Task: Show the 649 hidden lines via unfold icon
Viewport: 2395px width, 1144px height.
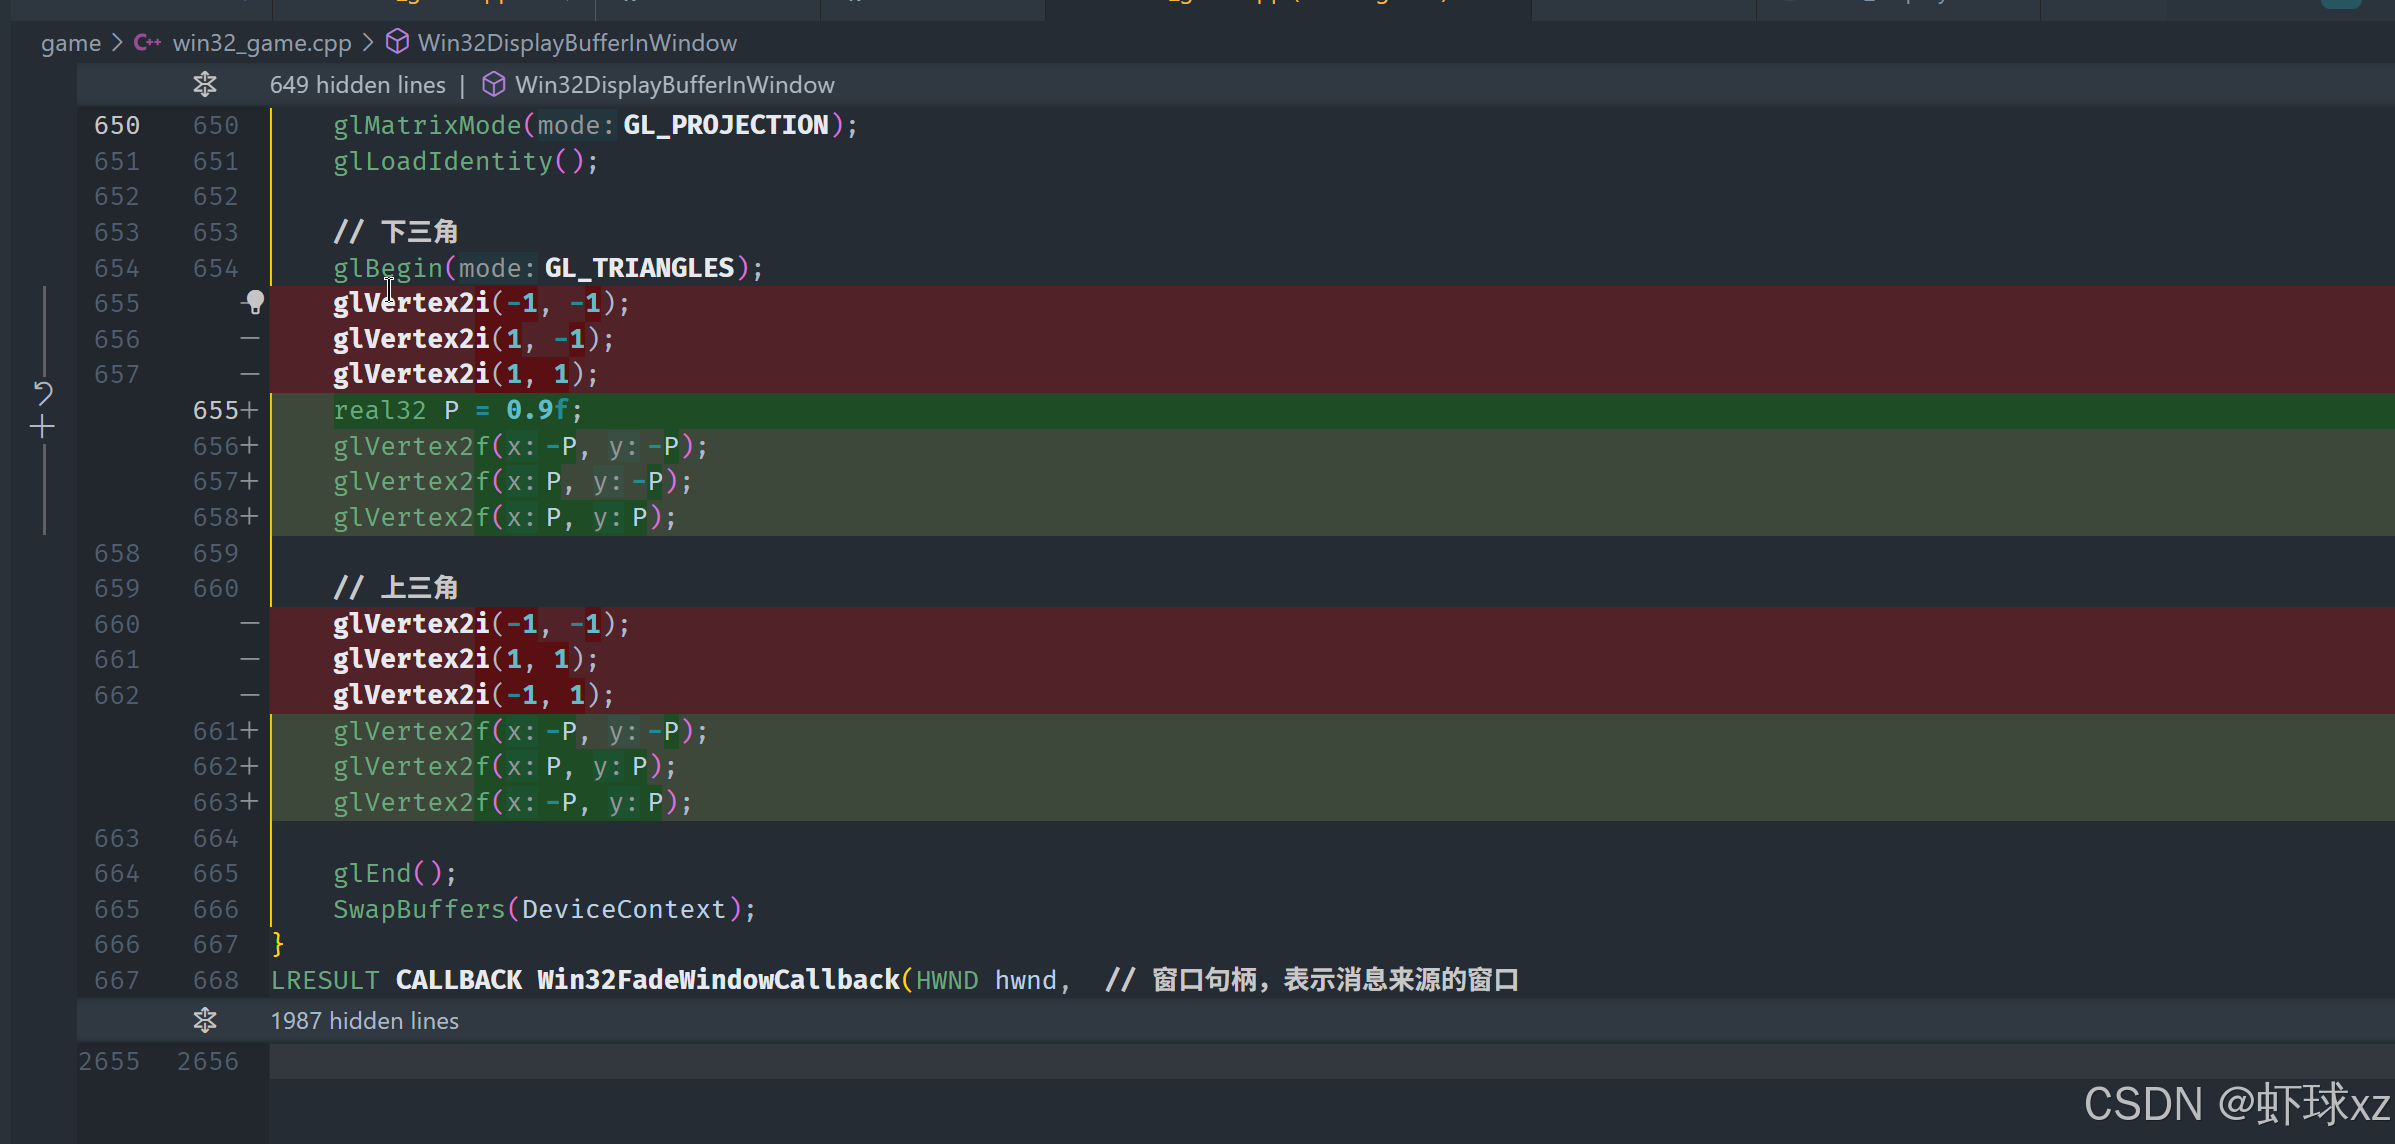Action: [205, 85]
